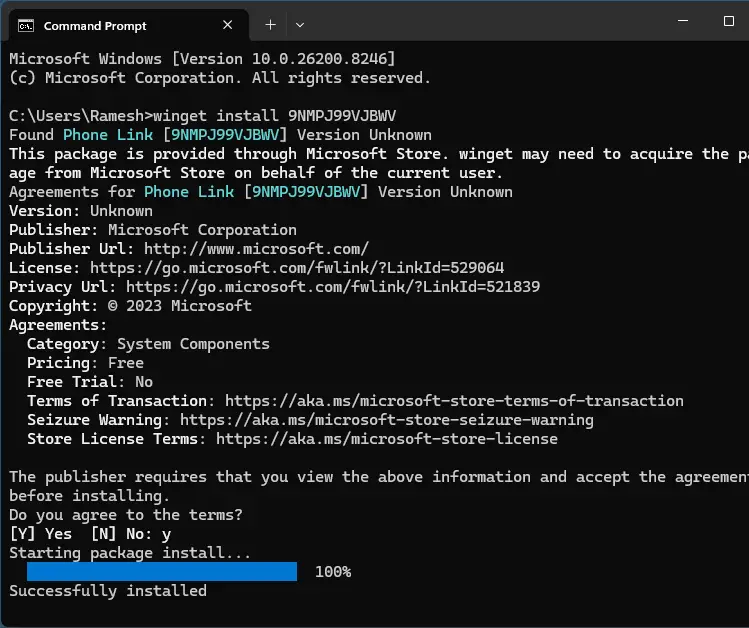The height and width of the screenshot is (628, 749).
Task: Expand the new tab profile dropdown
Action: click(300, 25)
